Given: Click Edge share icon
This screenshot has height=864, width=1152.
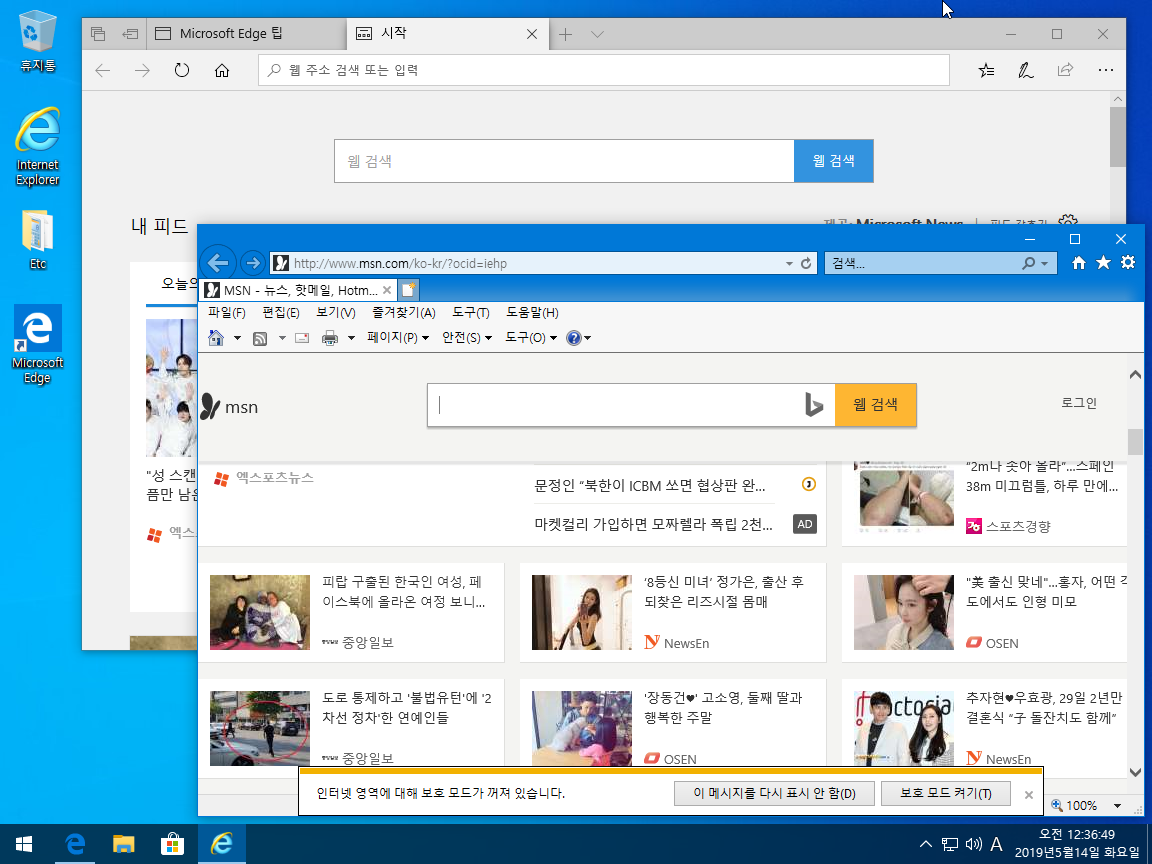Looking at the screenshot, I should click(x=1065, y=70).
